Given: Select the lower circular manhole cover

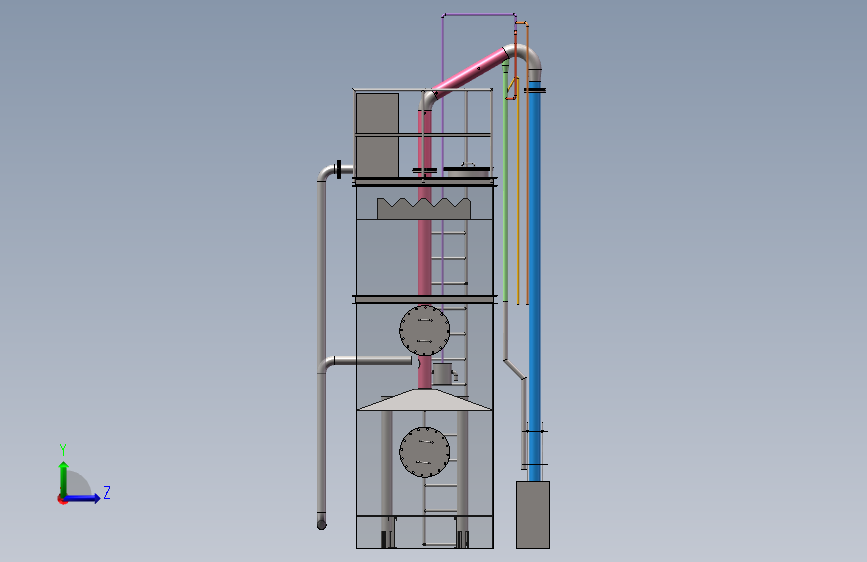Looking at the screenshot, I should pyautogui.click(x=425, y=452).
